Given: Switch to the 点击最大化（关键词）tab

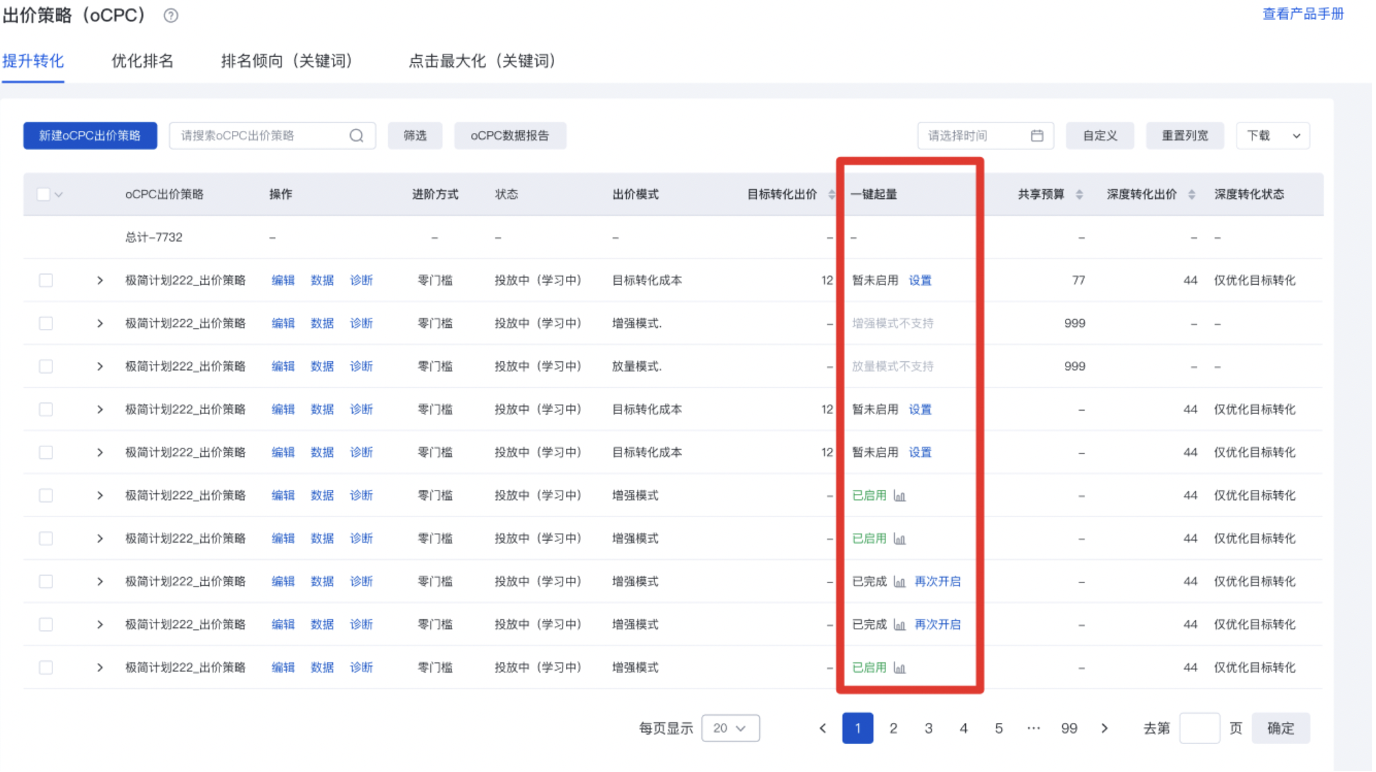Looking at the screenshot, I should pos(485,61).
